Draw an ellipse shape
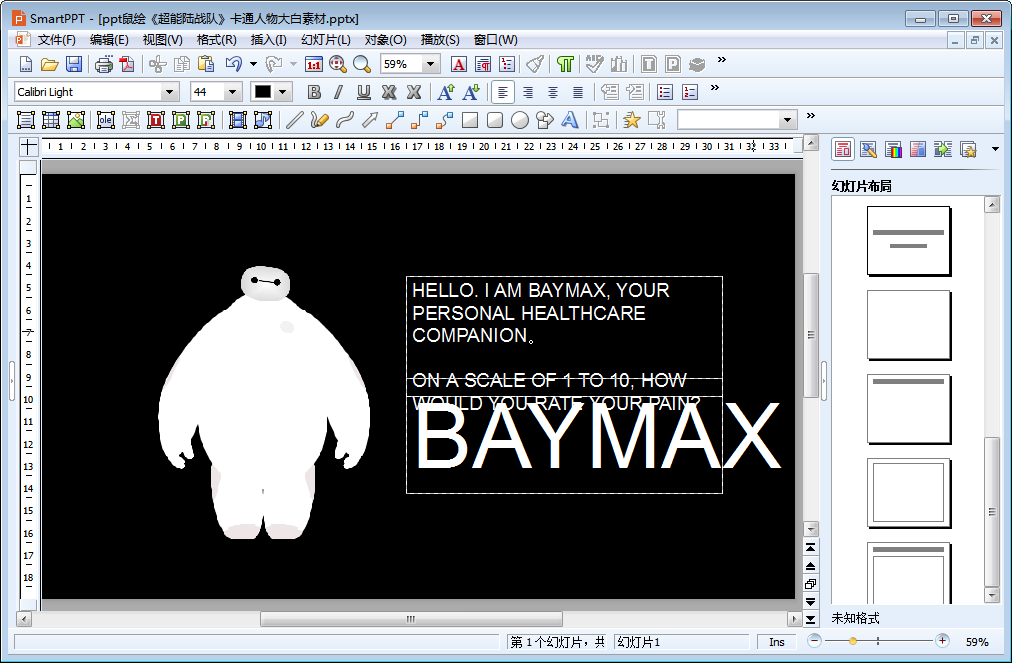Viewport: 1012px width, 663px height. click(x=520, y=119)
